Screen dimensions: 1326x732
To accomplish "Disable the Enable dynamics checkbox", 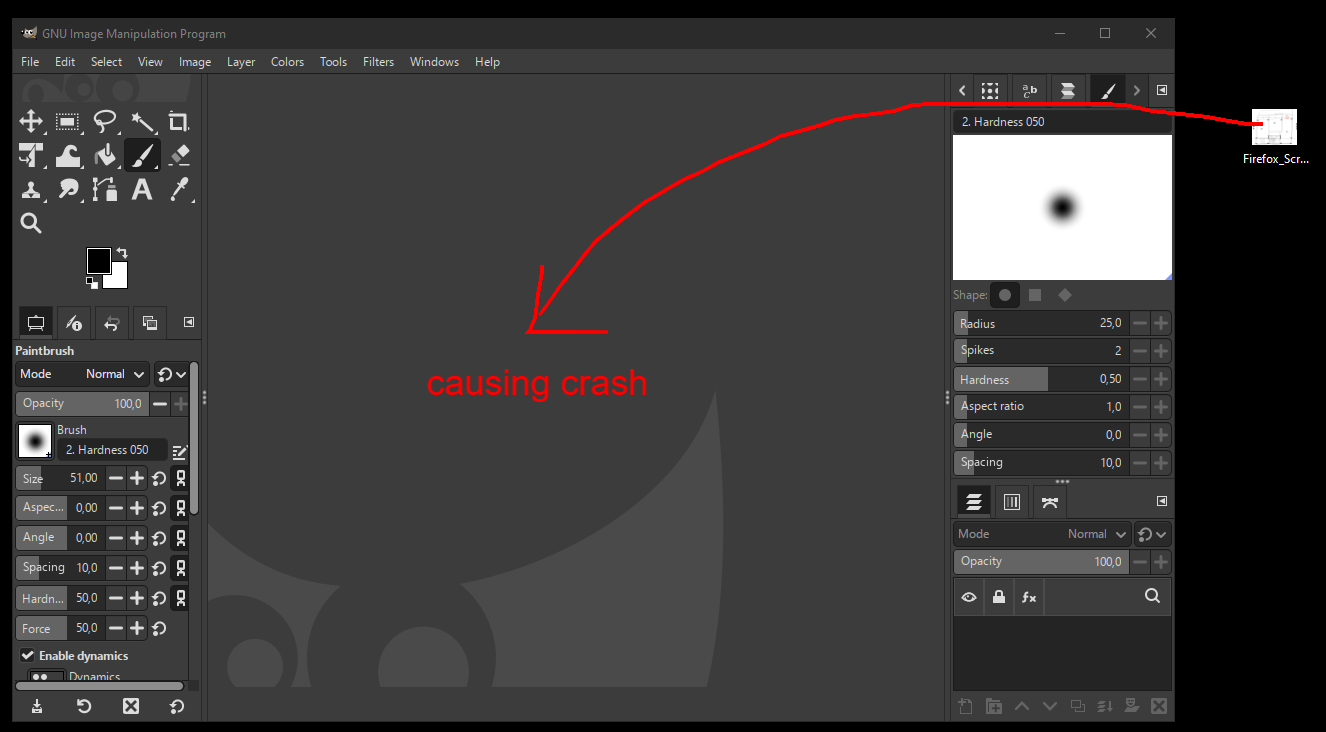I will 27,656.
